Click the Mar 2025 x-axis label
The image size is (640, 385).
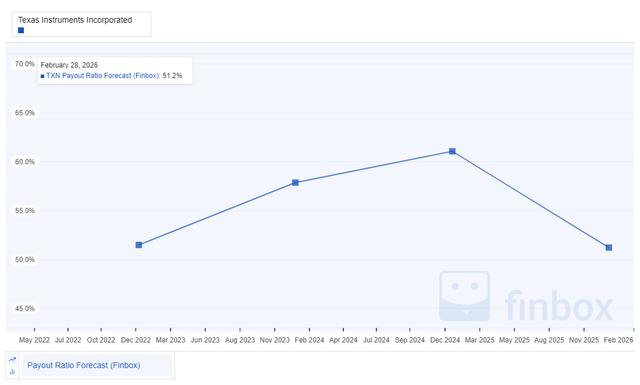[x=480, y=340]
